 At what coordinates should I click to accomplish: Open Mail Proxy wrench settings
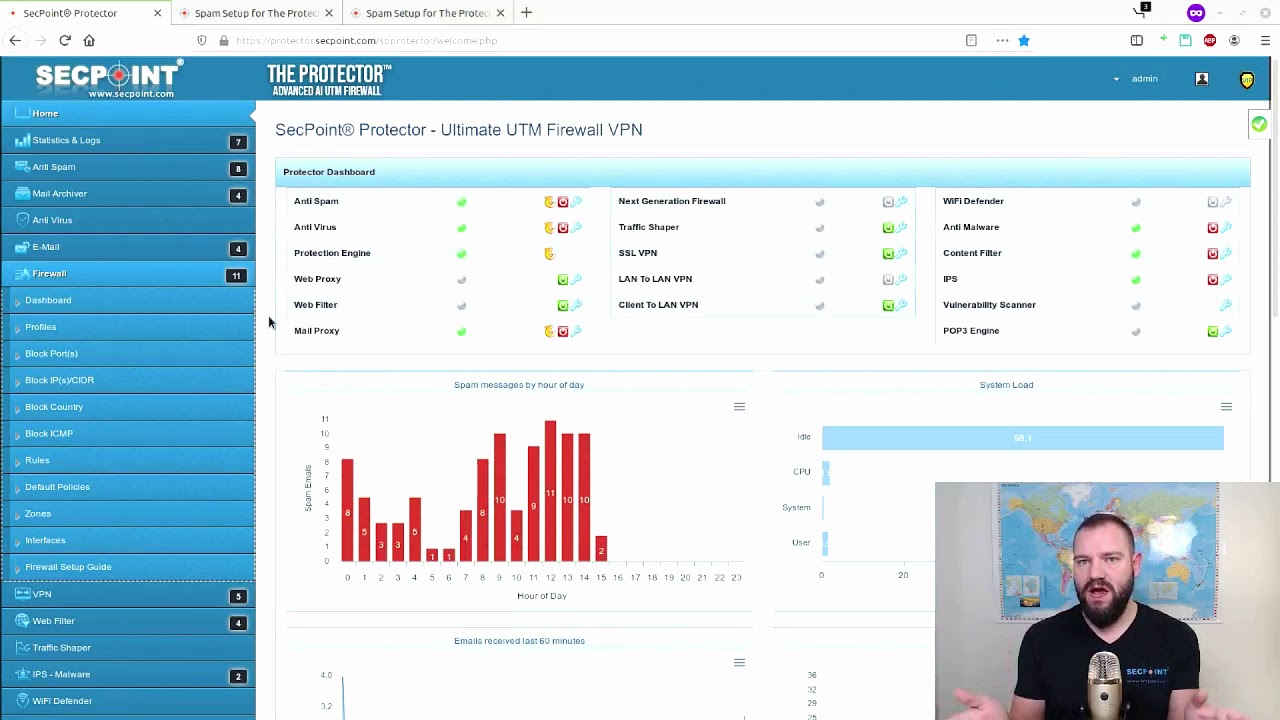576,332
